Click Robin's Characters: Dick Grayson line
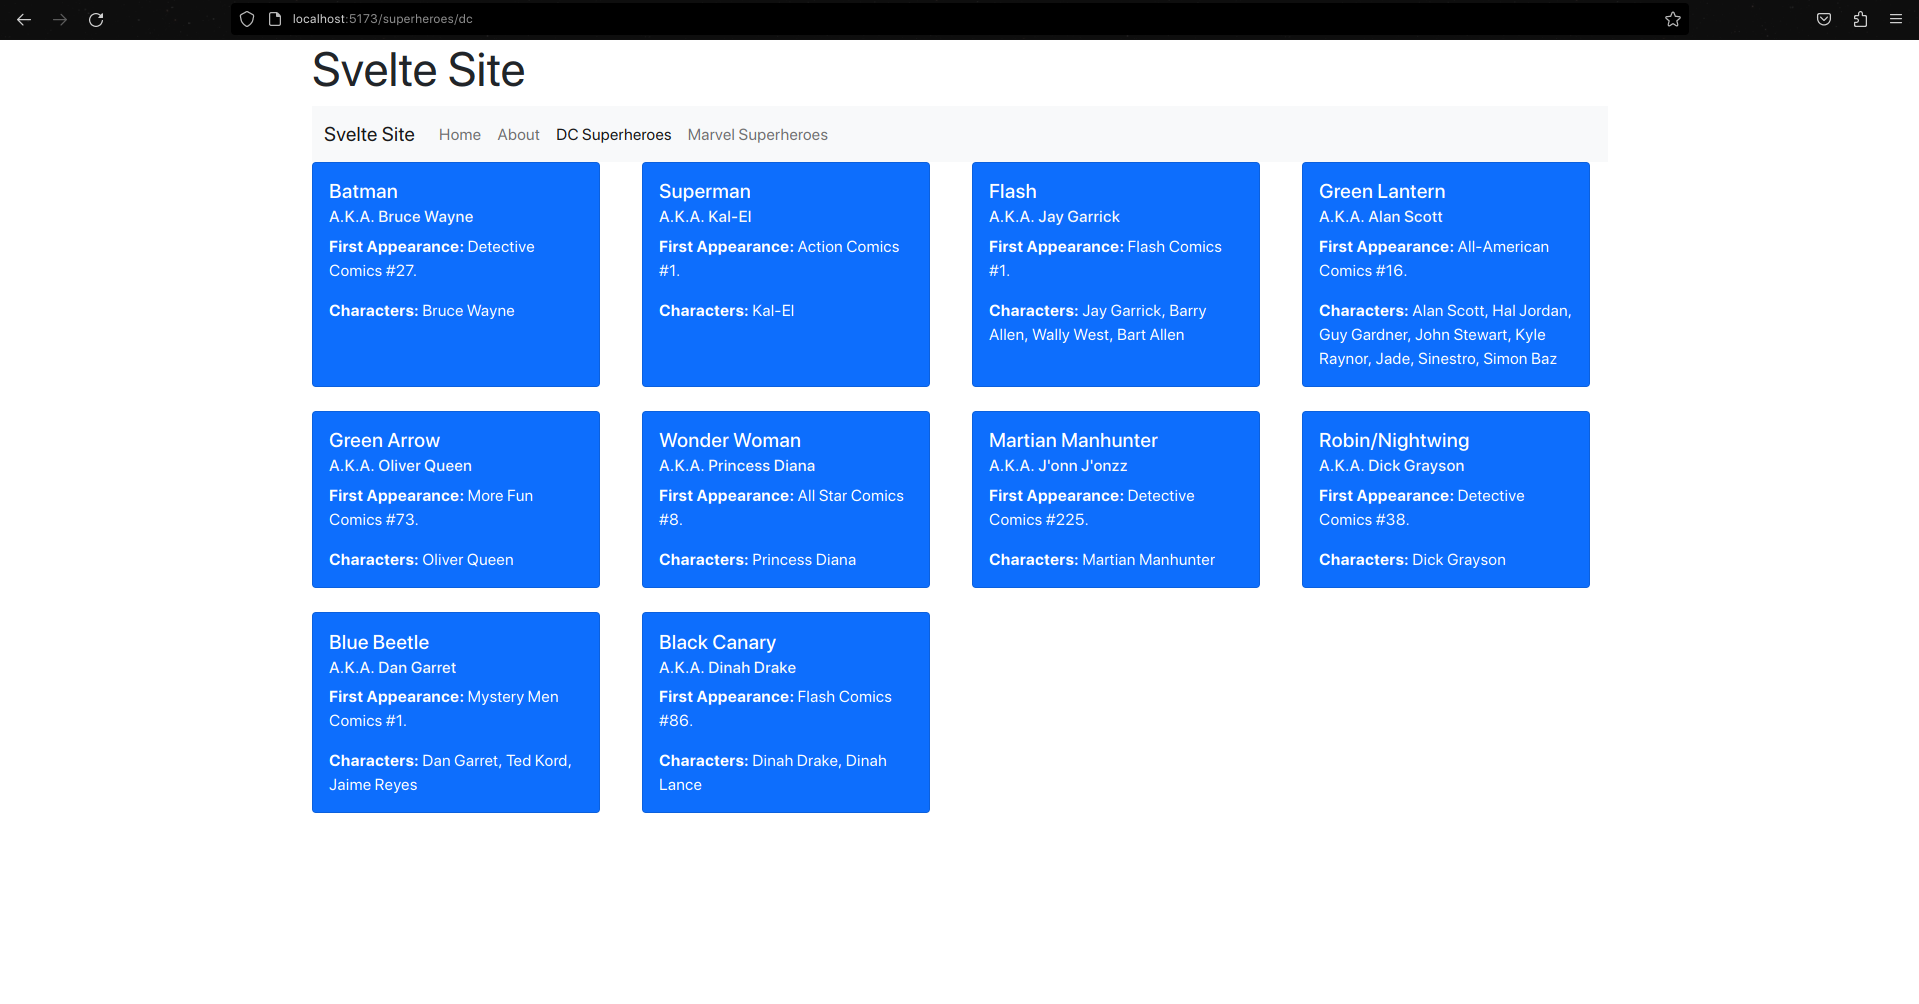 point(1412,559)
